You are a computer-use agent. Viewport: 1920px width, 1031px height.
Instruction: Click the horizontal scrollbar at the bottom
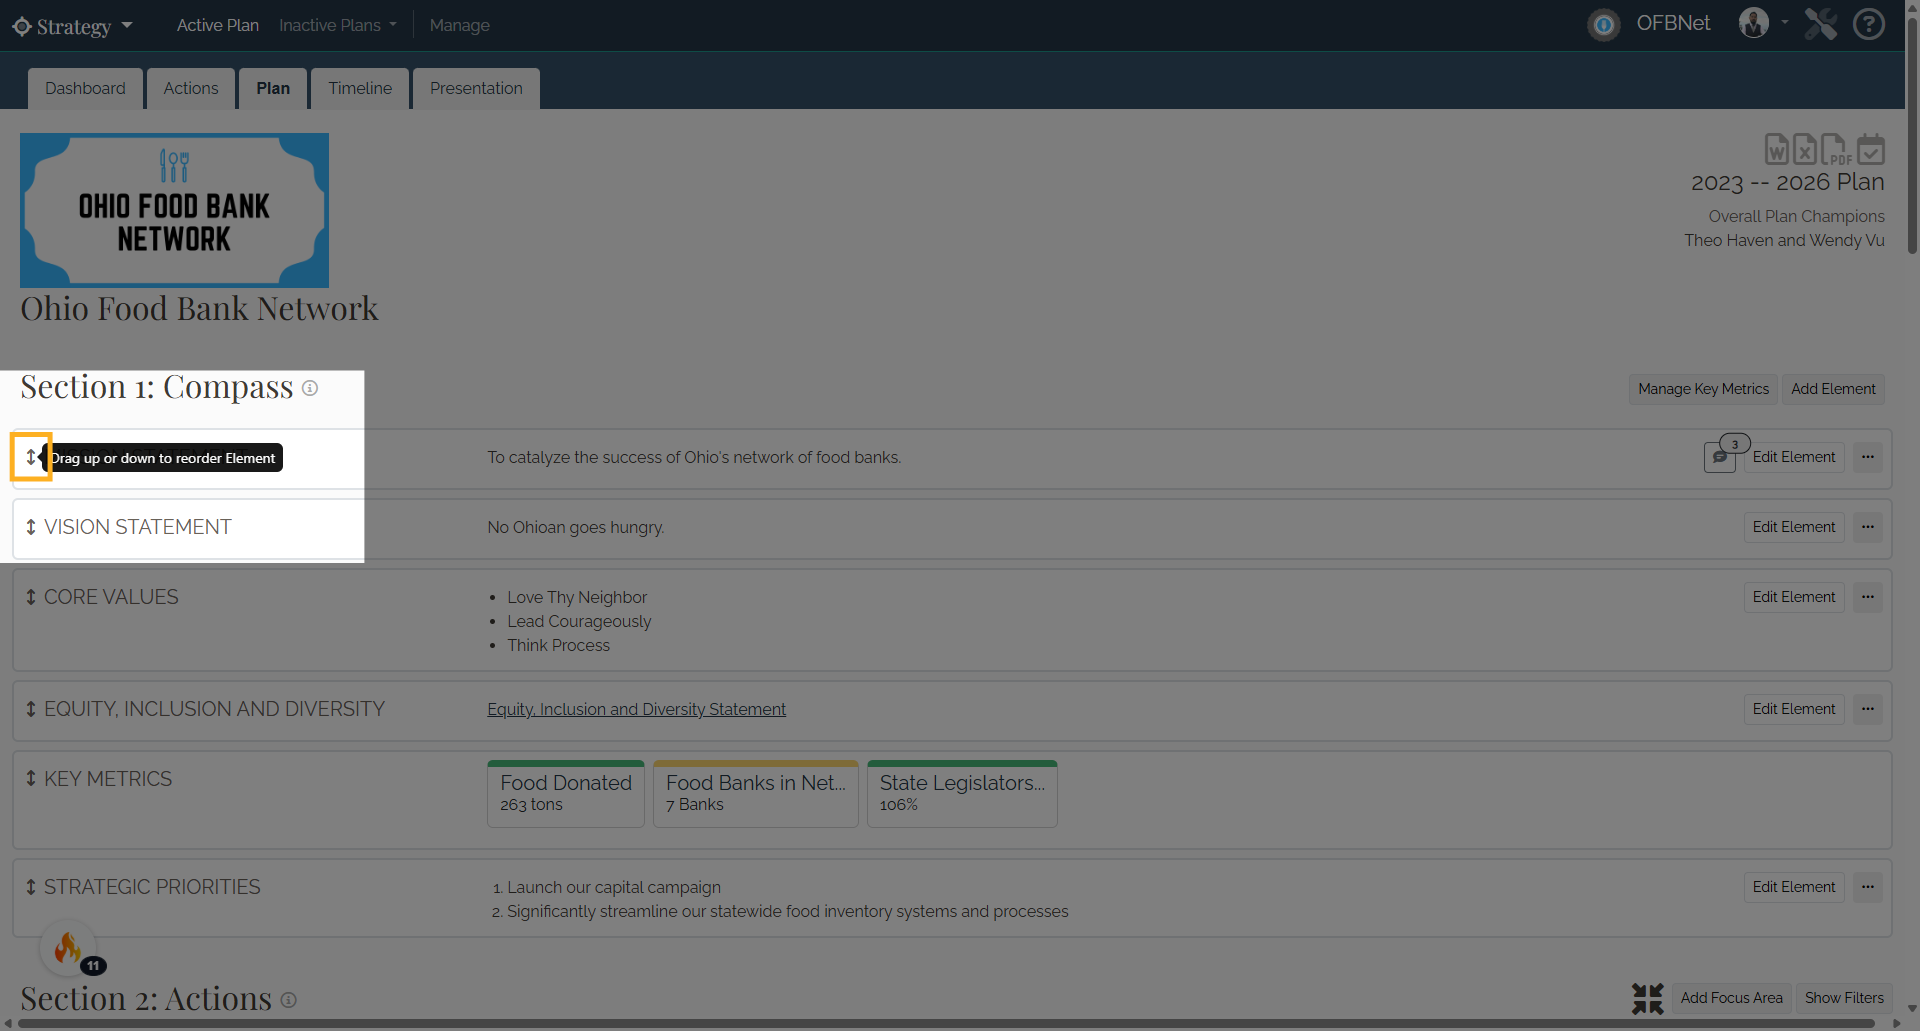(x=948, y=1024)
